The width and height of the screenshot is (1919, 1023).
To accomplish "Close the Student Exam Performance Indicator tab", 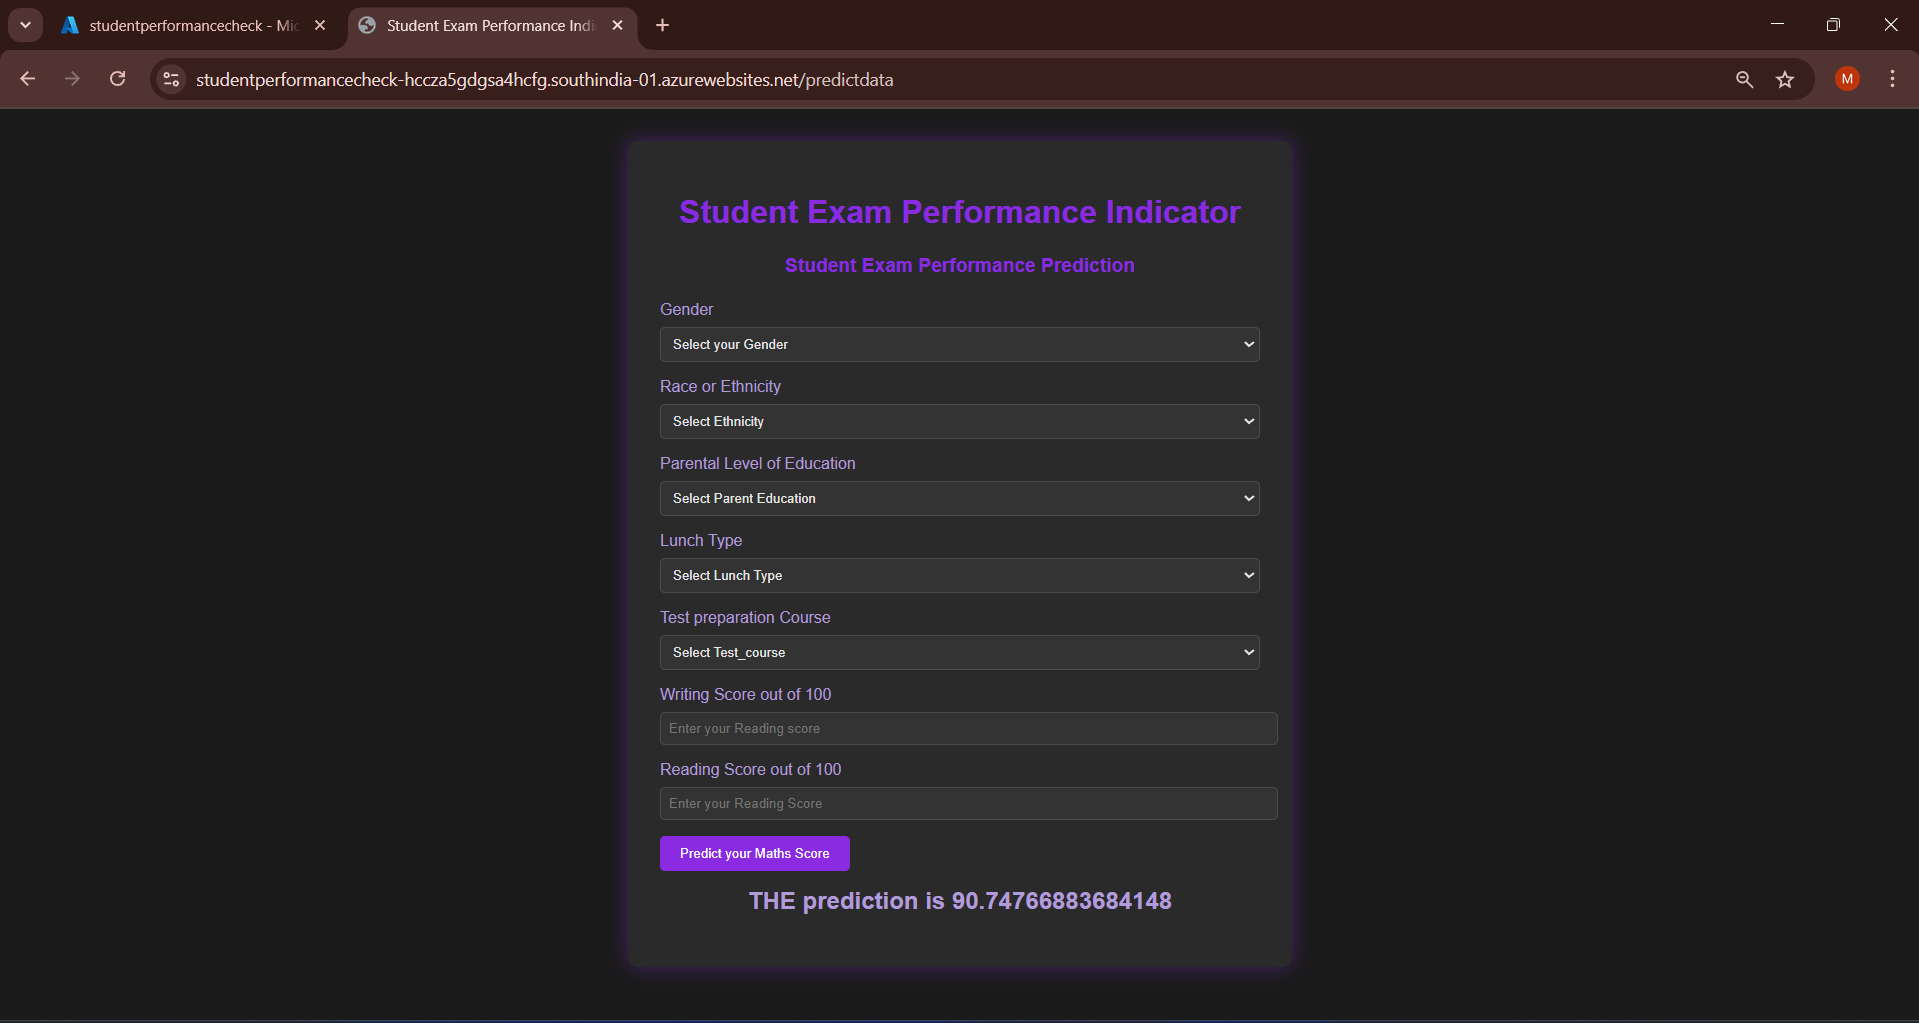I will [617, 25].
